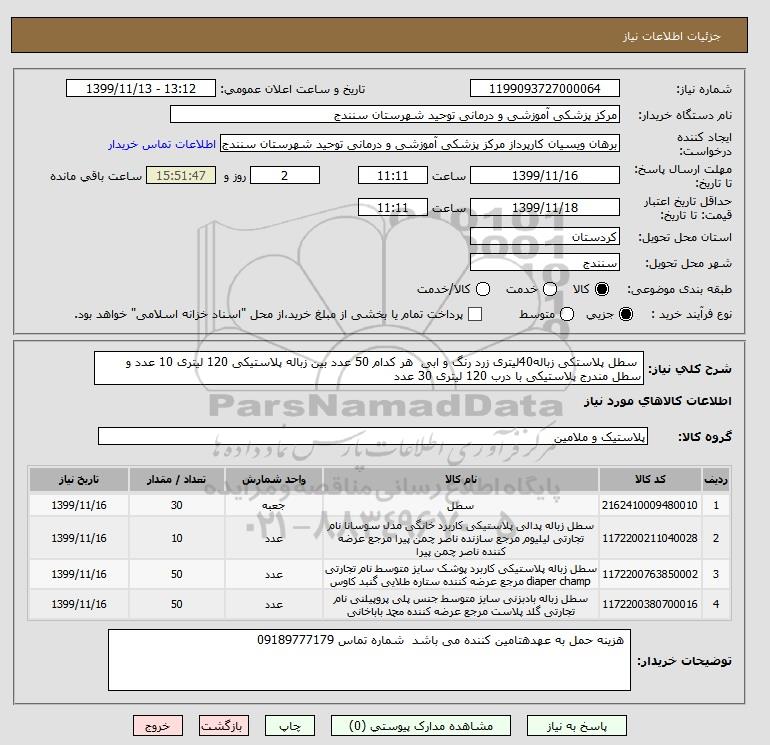
Task: Click the گروه کالا field پلاستیک و ملامین
Action: (373, 436)
